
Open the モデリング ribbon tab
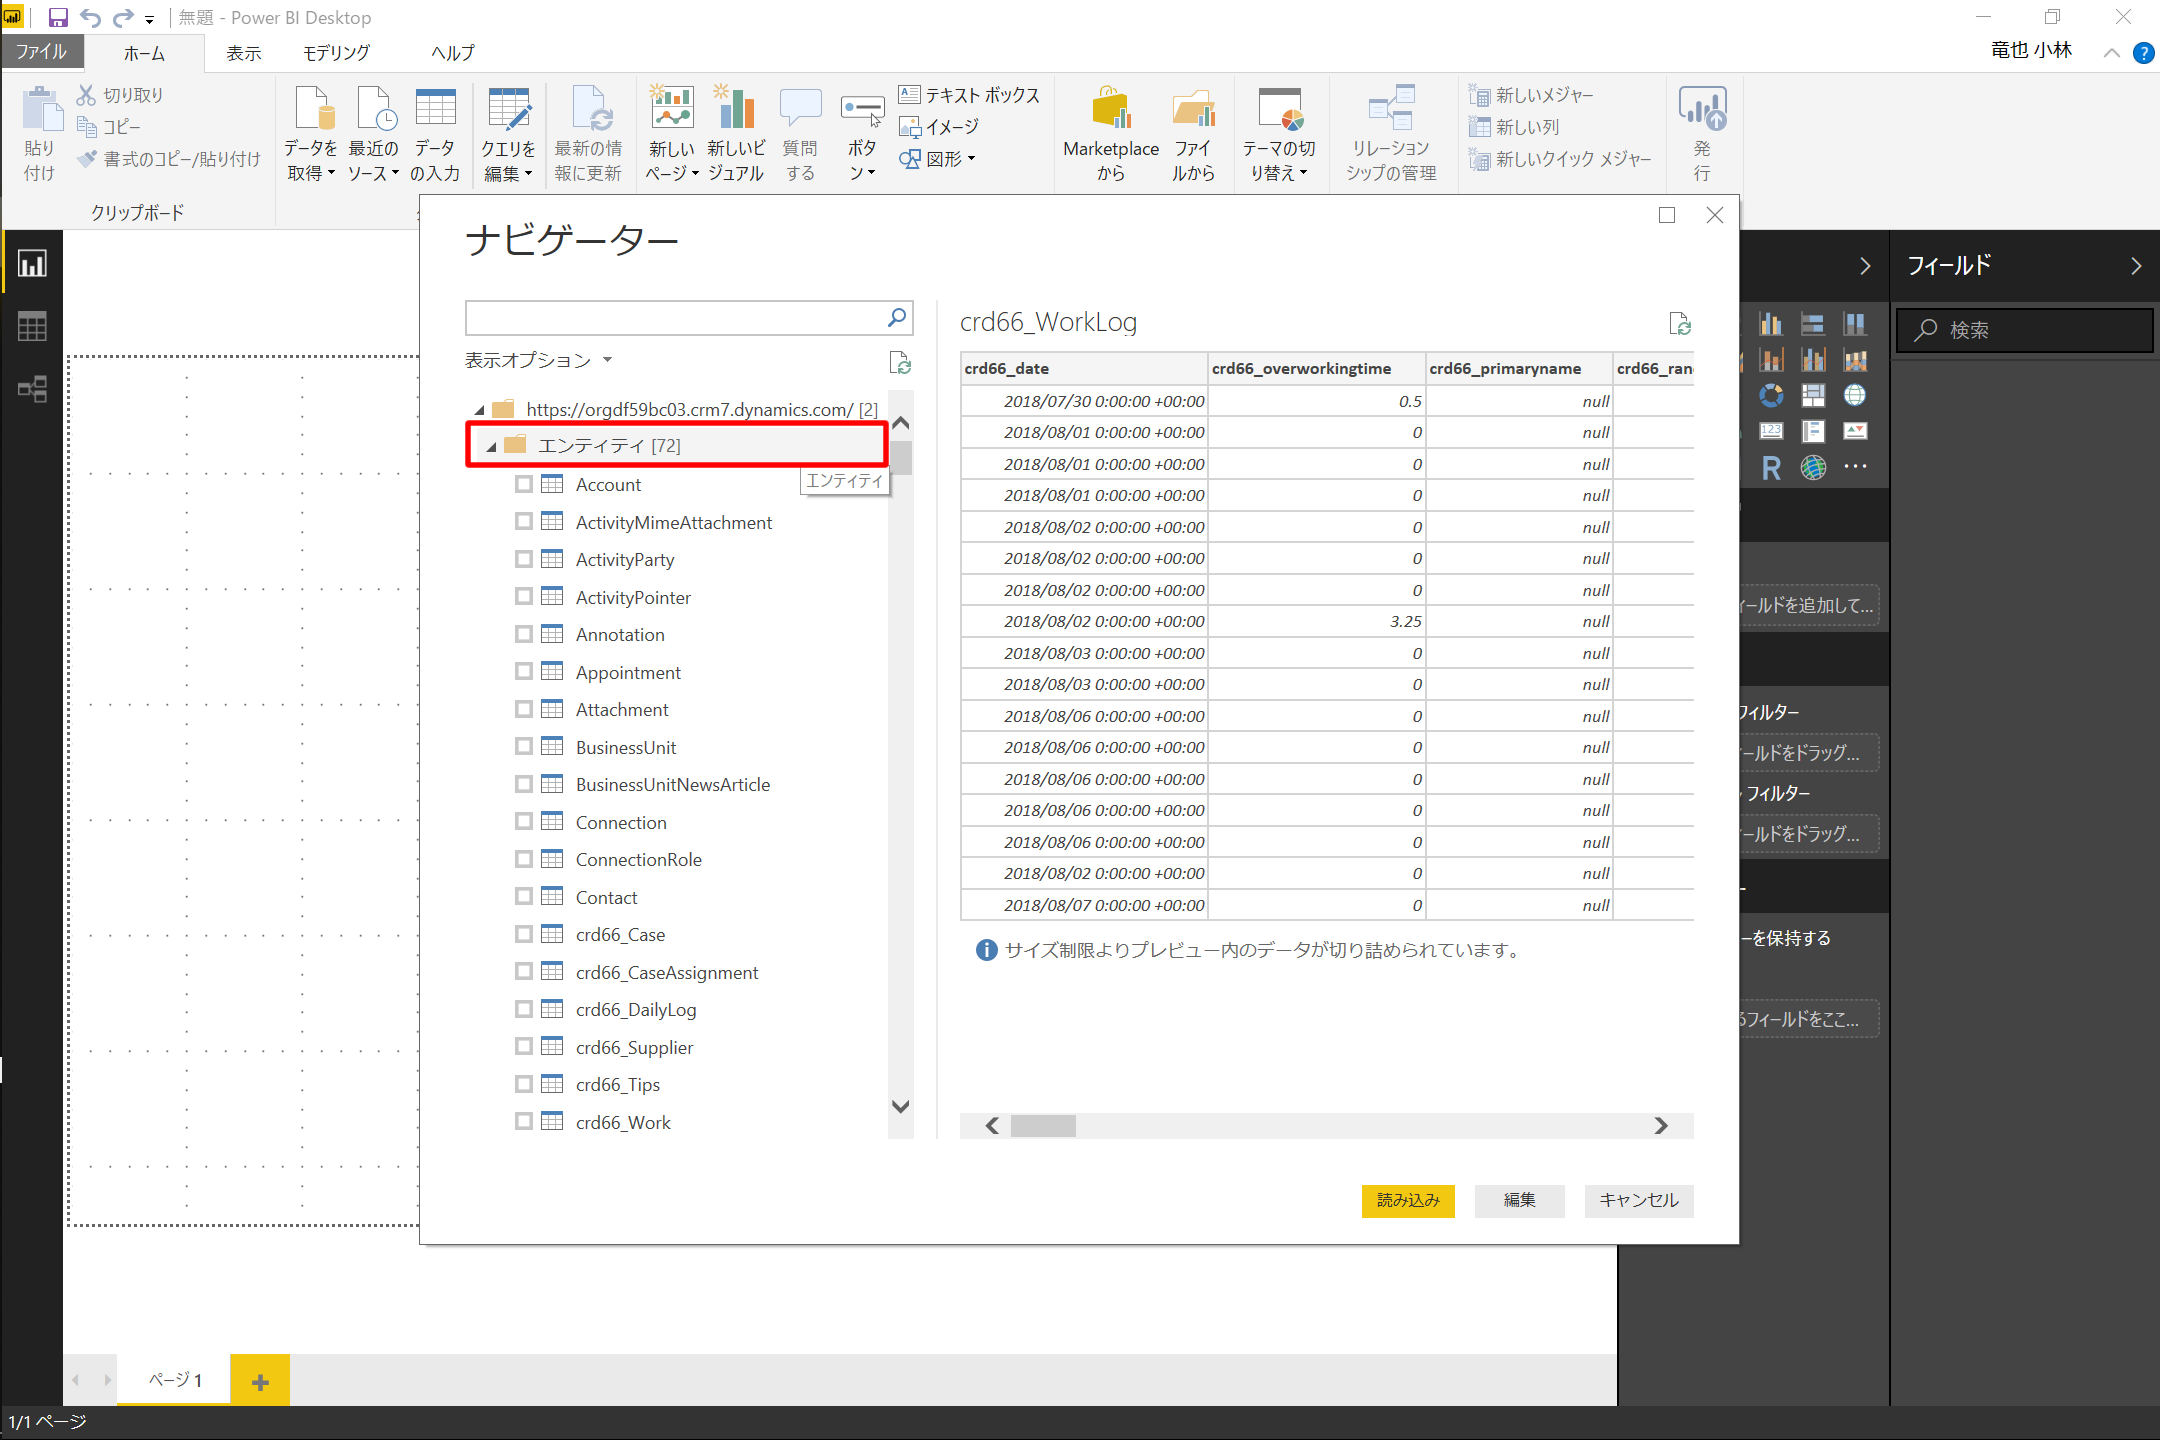coord(336,52)
